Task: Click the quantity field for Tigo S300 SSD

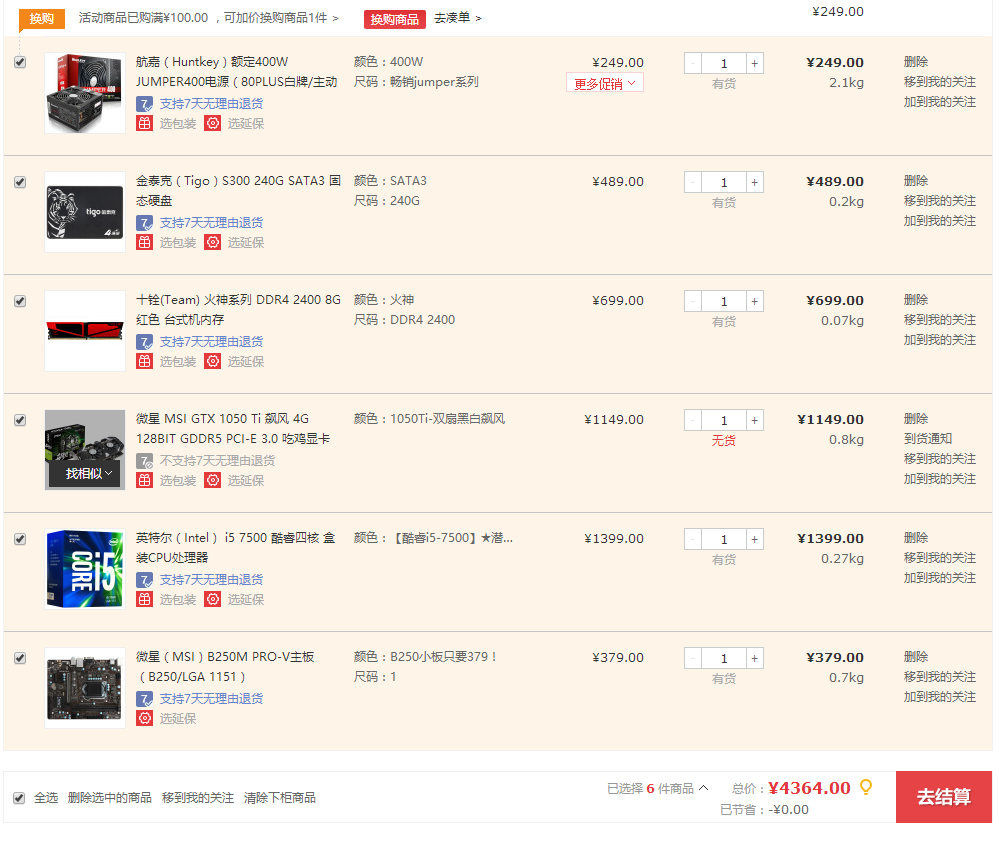Action: [724, 182]
